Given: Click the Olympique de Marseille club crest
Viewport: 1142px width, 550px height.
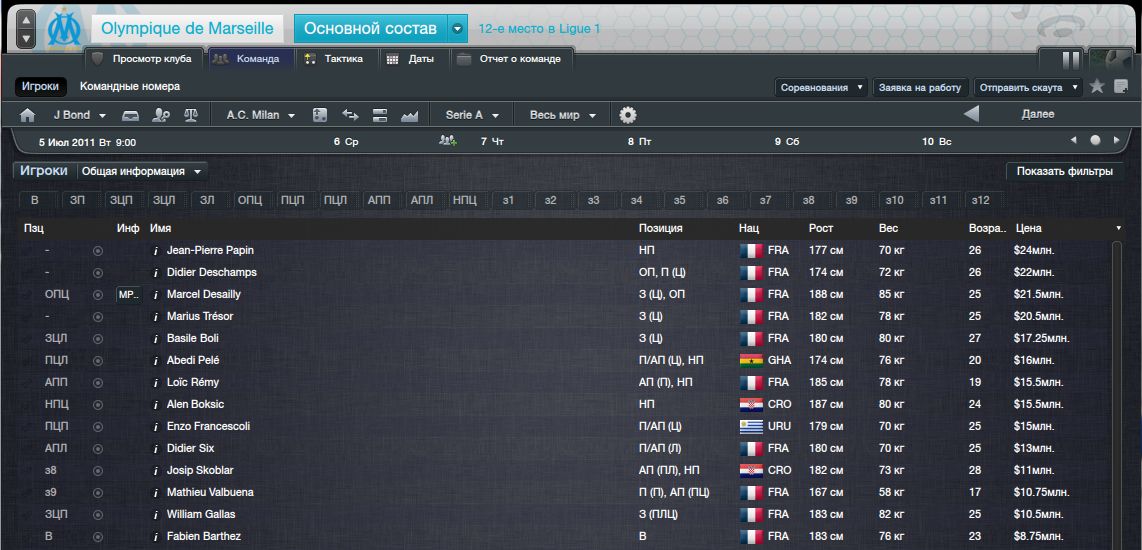Looking at the screenshot, I should 64,30.
